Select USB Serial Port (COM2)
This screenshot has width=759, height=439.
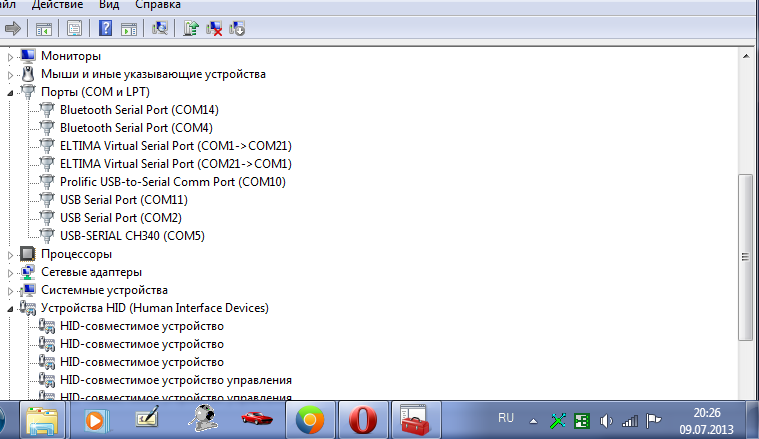point(121,218)
